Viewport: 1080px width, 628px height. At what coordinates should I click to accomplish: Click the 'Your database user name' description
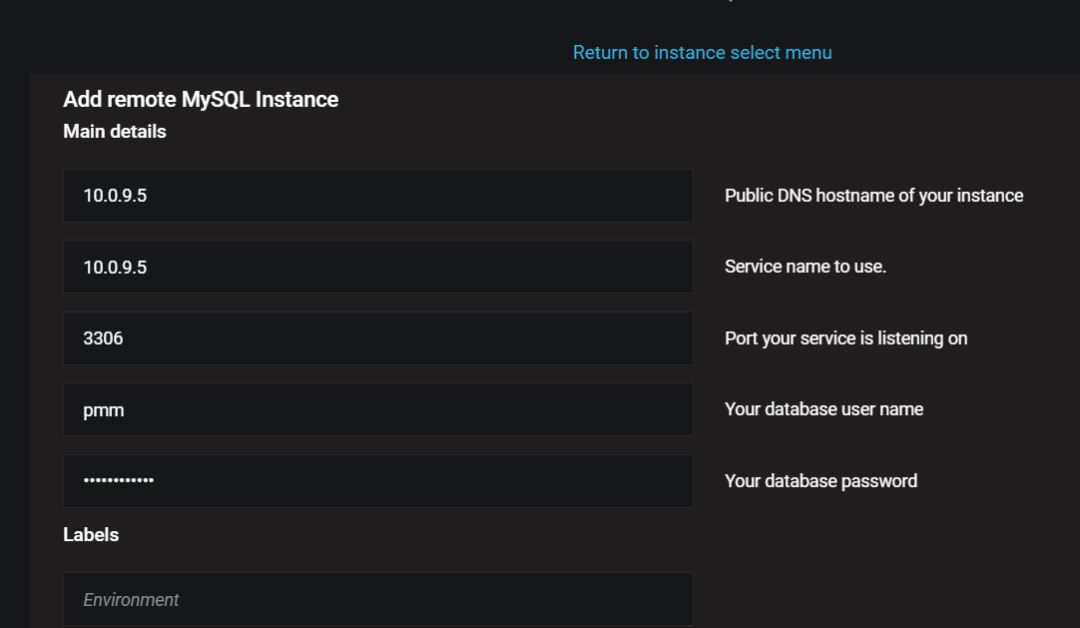click(823, 409)
